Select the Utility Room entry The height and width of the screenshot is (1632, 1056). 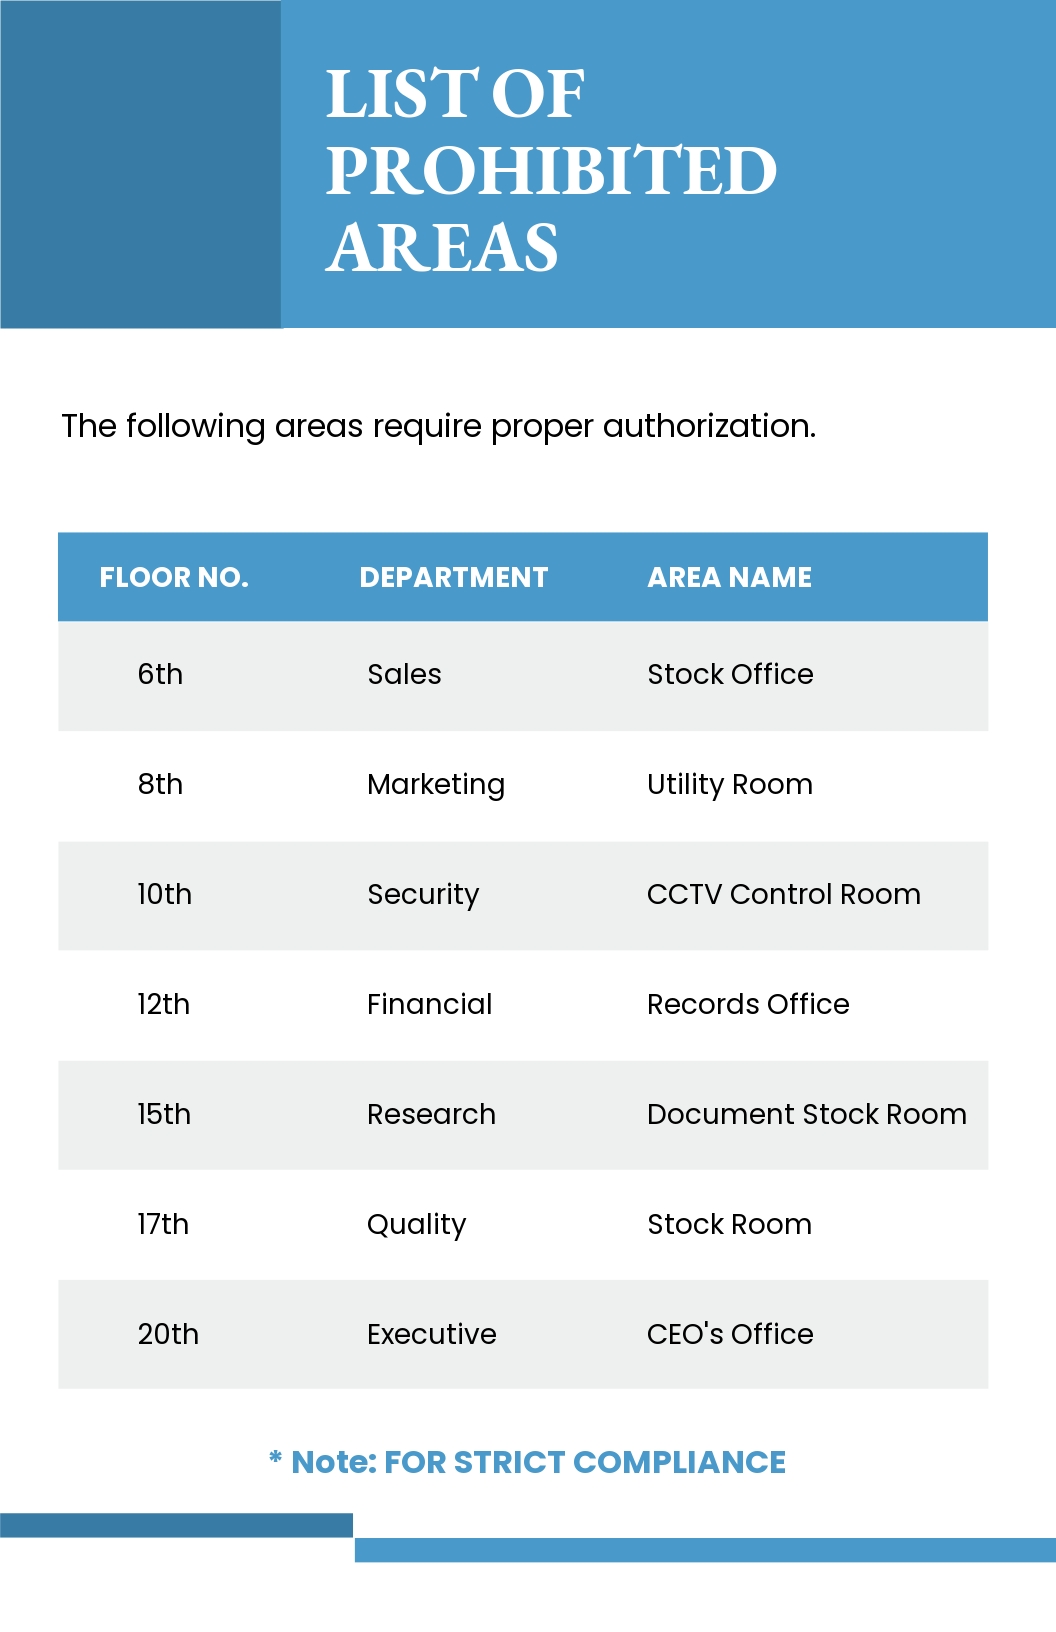click(x=730, y=785)
